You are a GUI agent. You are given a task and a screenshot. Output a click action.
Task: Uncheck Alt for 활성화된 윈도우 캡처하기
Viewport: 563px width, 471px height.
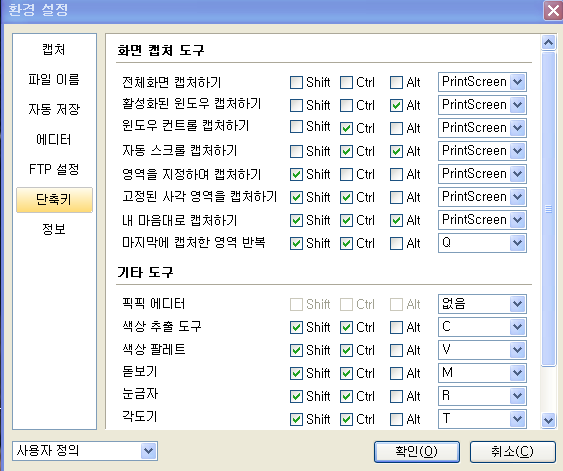click(396, 106)
